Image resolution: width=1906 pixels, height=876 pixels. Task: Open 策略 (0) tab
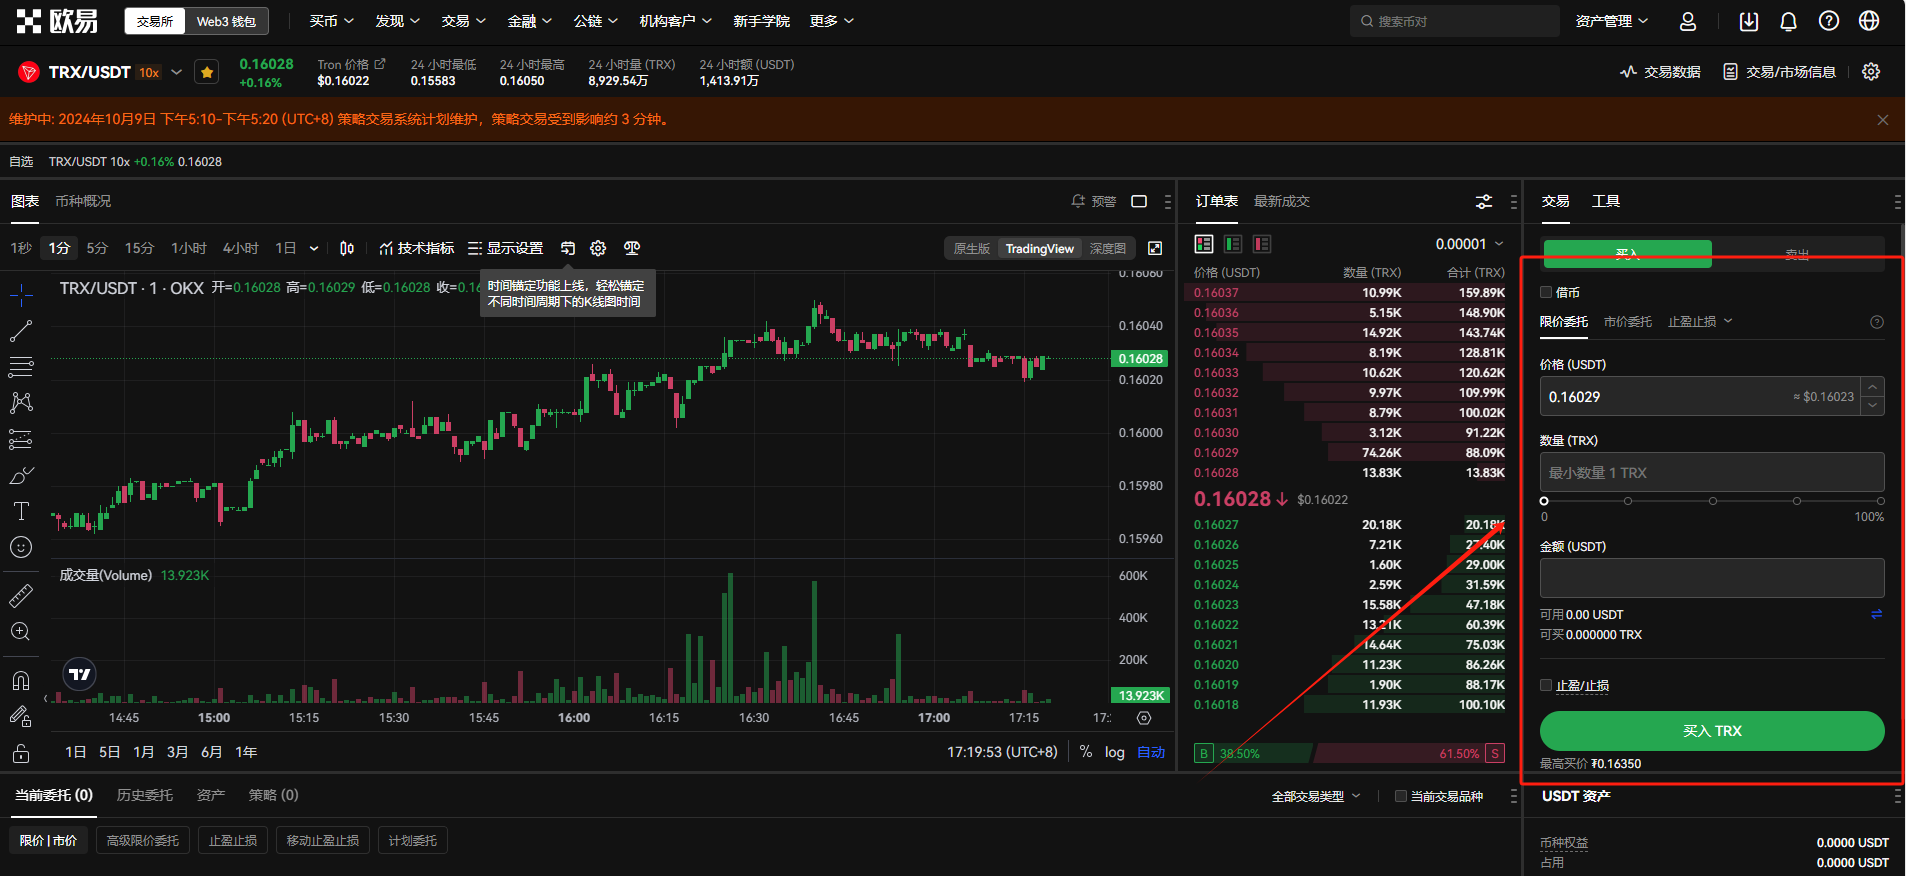[x=274, y=795]
